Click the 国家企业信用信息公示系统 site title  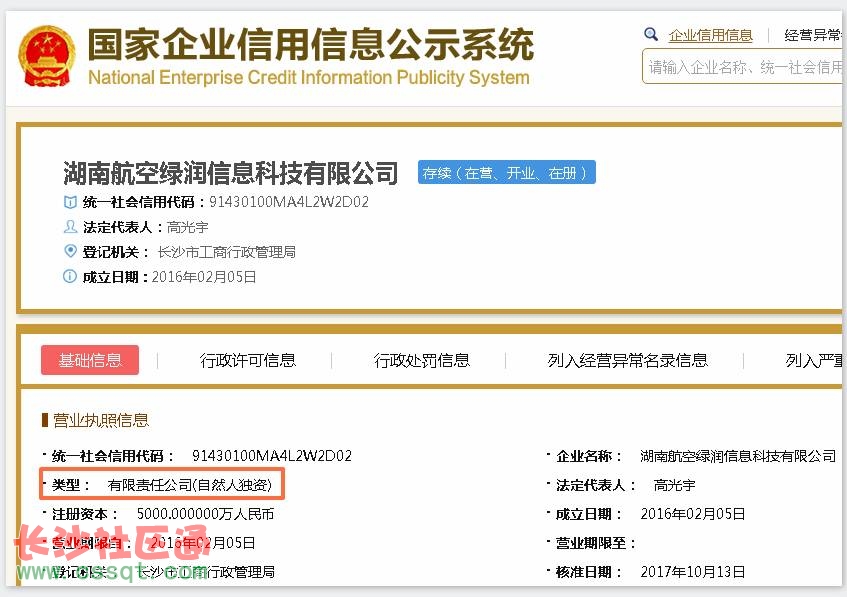(x=311, y=44)
